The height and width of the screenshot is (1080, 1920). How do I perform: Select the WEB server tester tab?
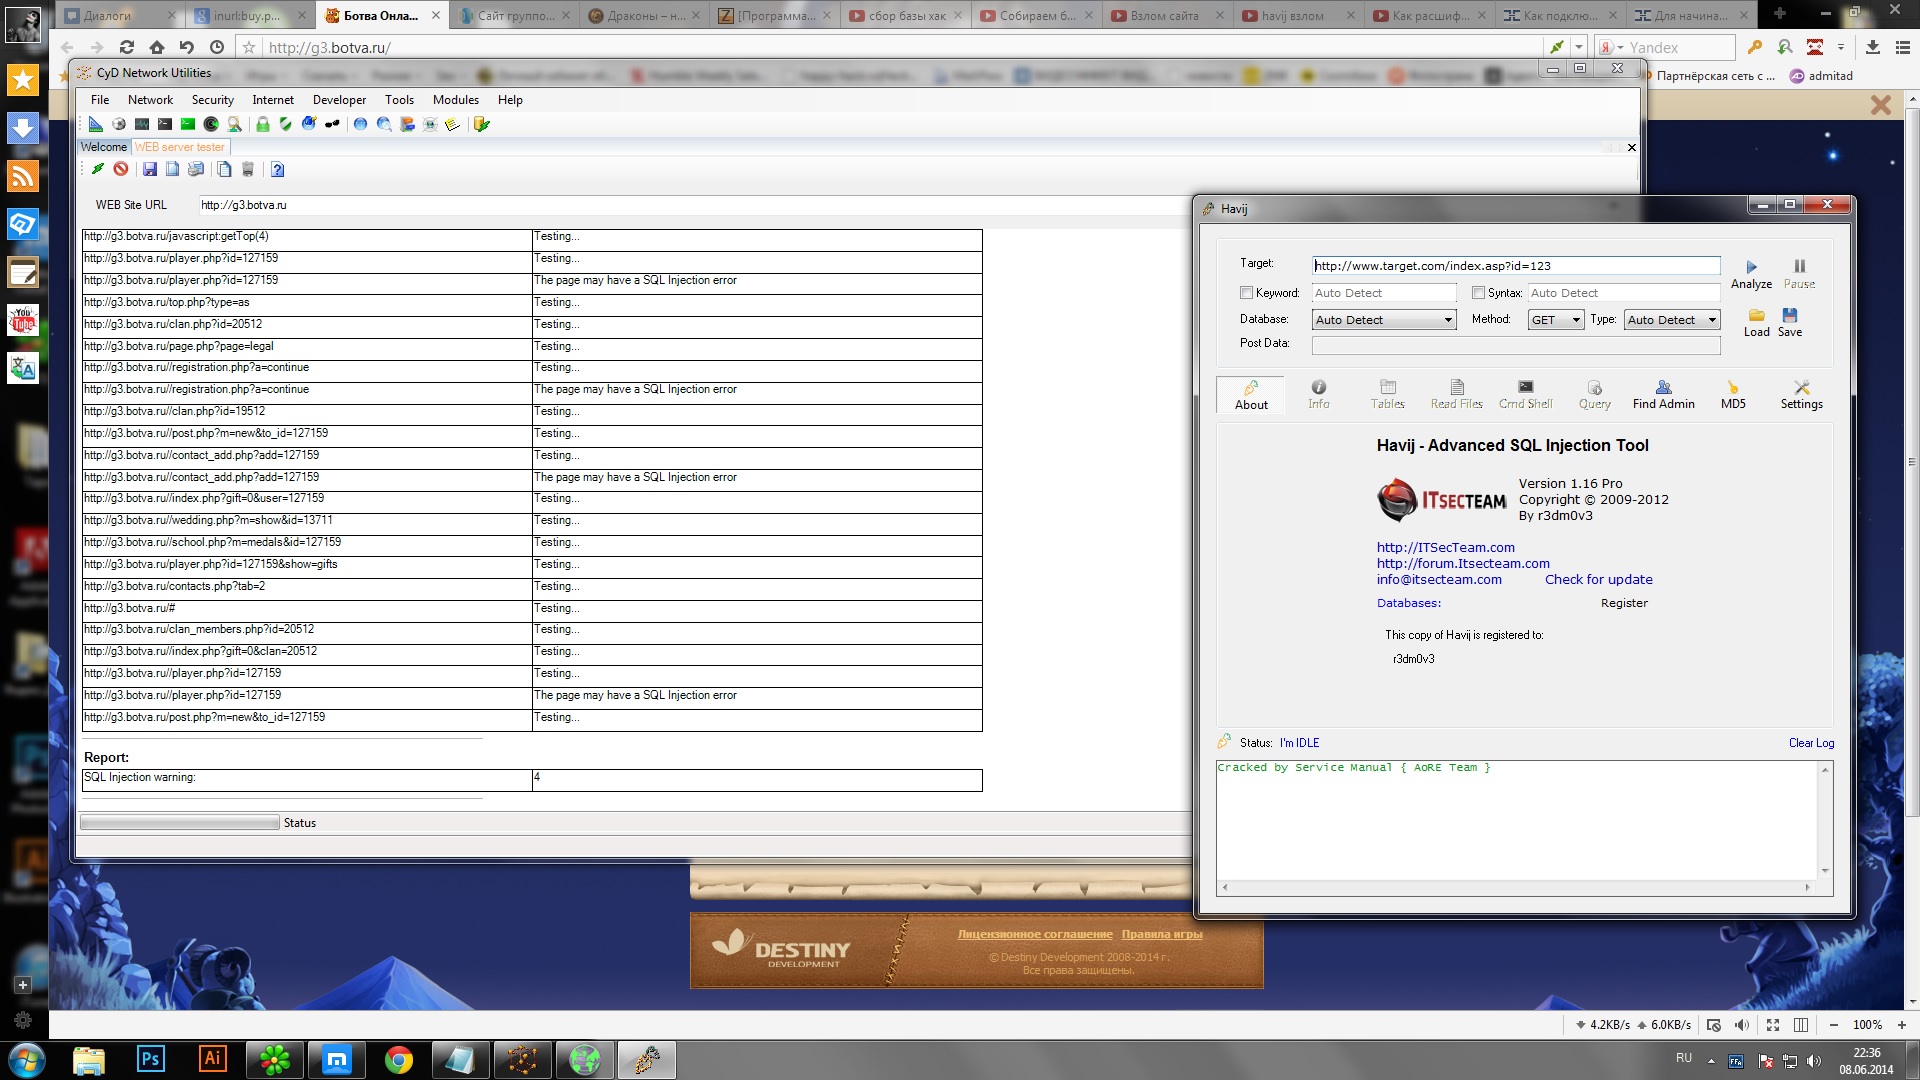click(180, 147)
